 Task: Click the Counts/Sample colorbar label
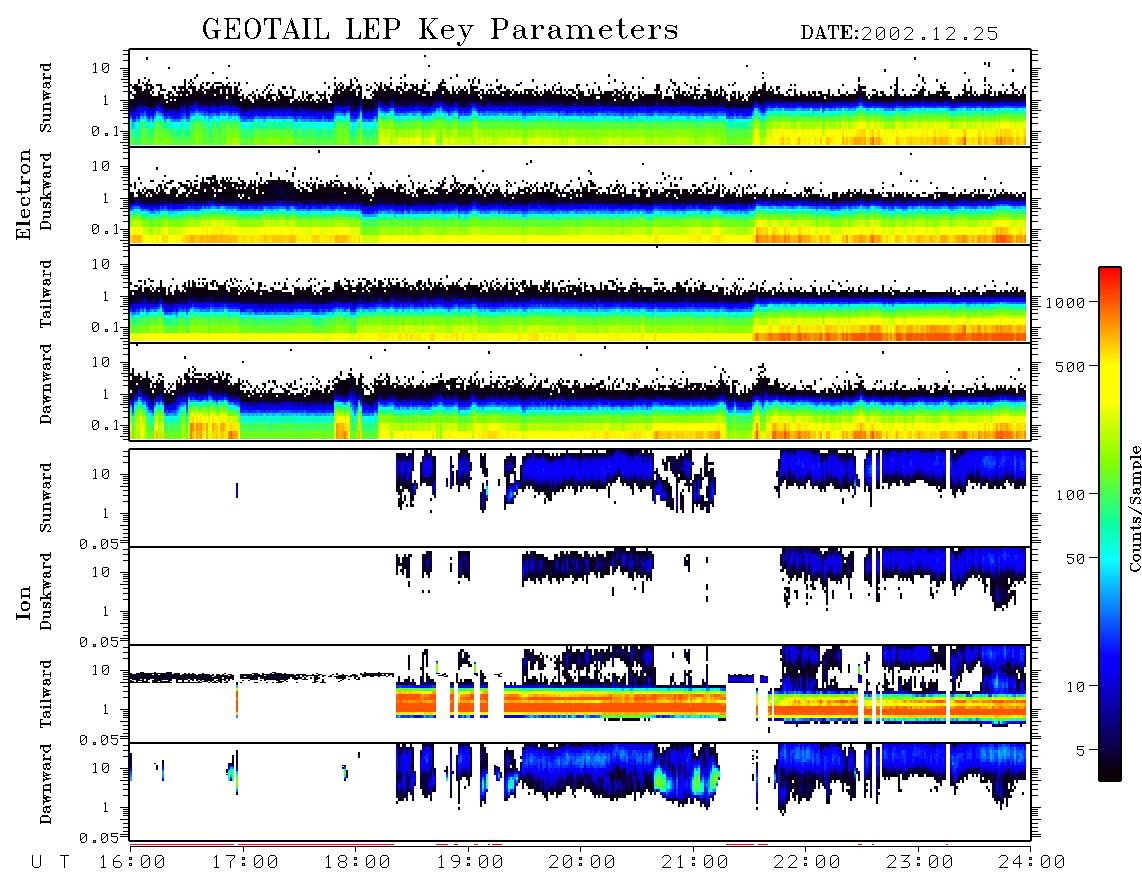1134,509
